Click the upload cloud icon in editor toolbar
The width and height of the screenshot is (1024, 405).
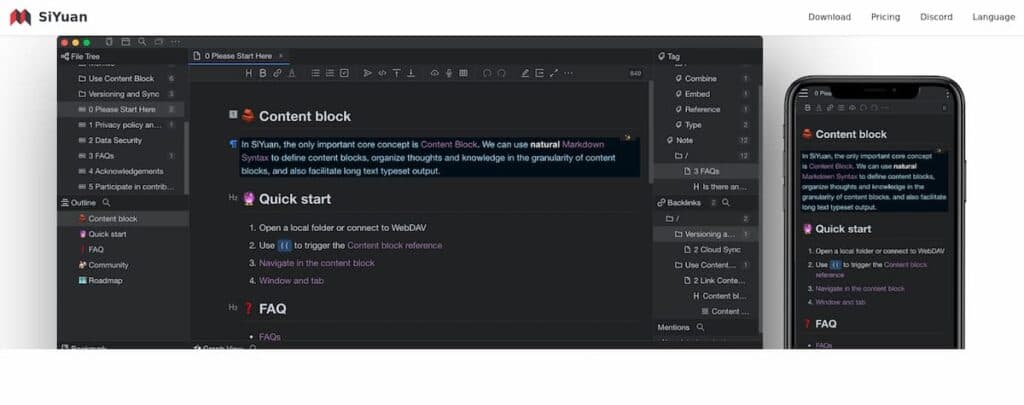(x=435, y=73)
